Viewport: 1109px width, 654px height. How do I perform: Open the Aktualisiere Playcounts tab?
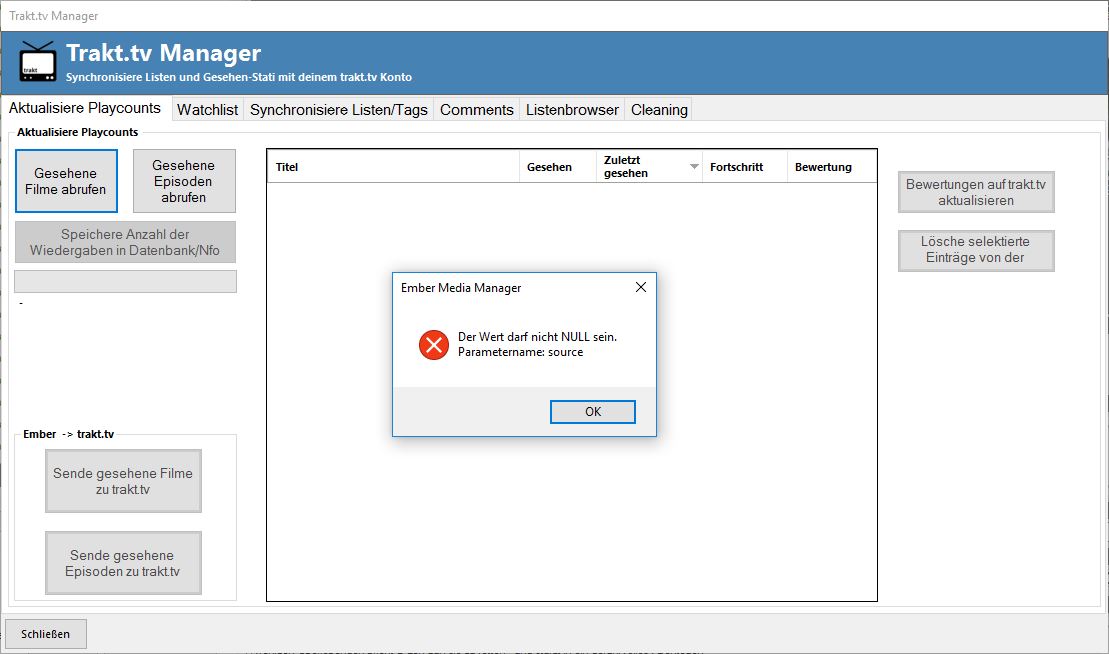pyautogui.click(x=85, y=108)
